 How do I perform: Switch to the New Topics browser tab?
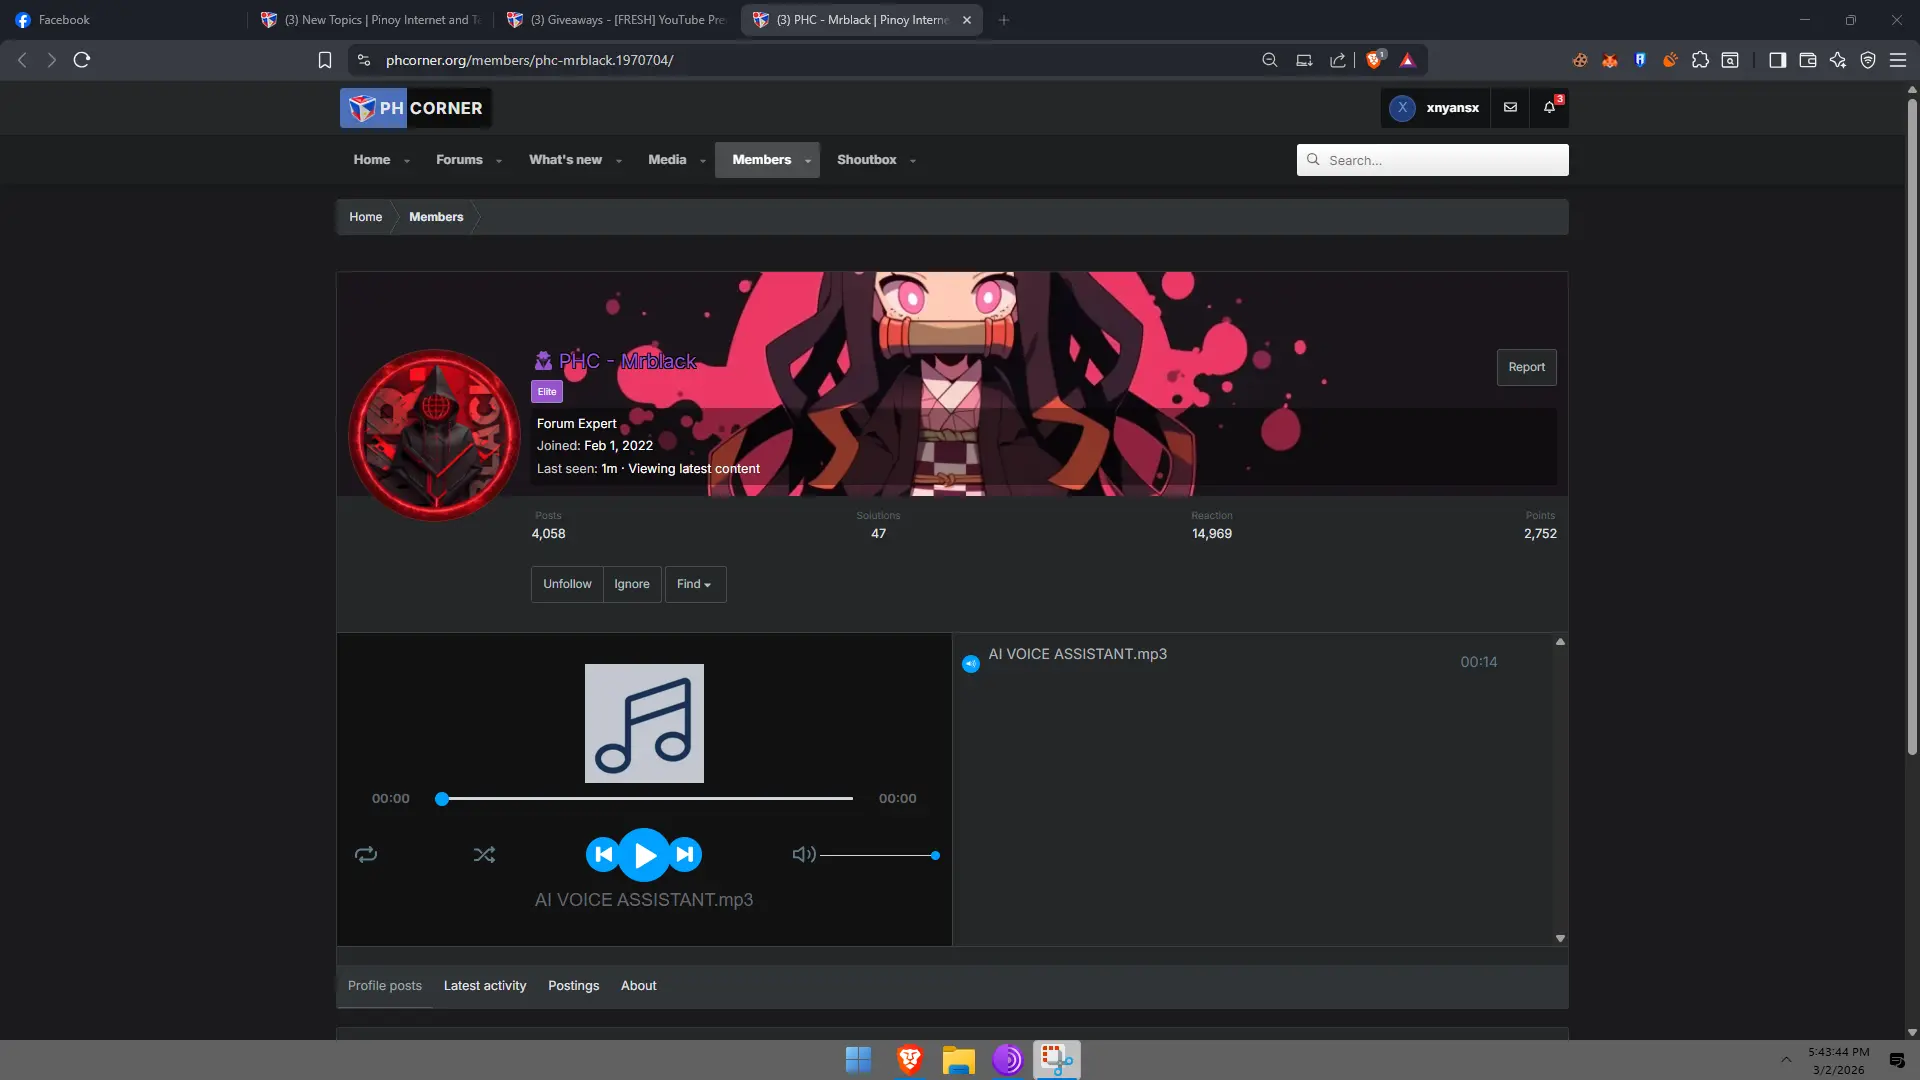tap(370, 20)
